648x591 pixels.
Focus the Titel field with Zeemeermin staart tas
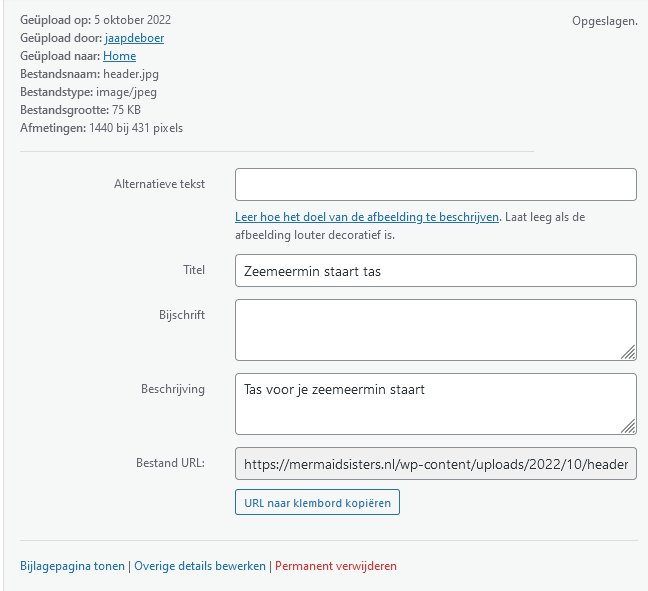click(x=436, y=271)
